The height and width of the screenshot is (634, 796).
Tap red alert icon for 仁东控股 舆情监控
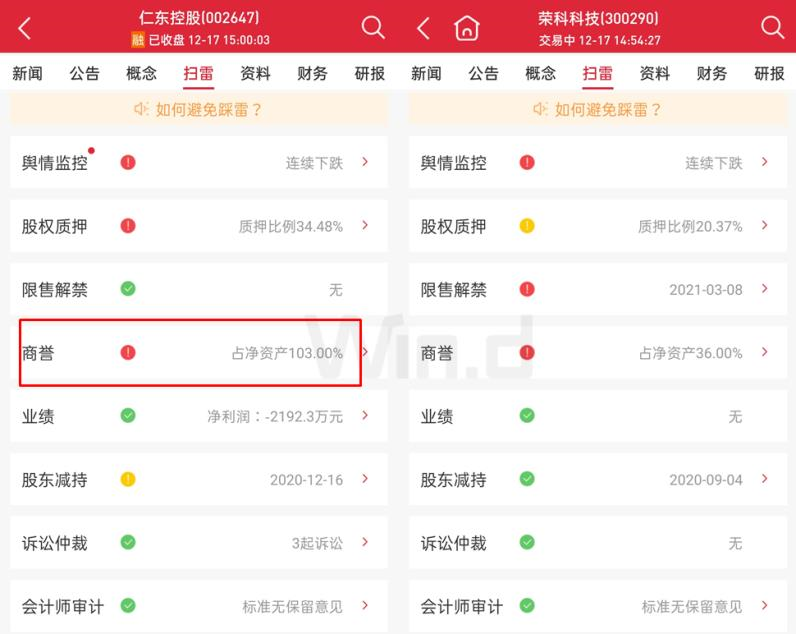(128, 162)
